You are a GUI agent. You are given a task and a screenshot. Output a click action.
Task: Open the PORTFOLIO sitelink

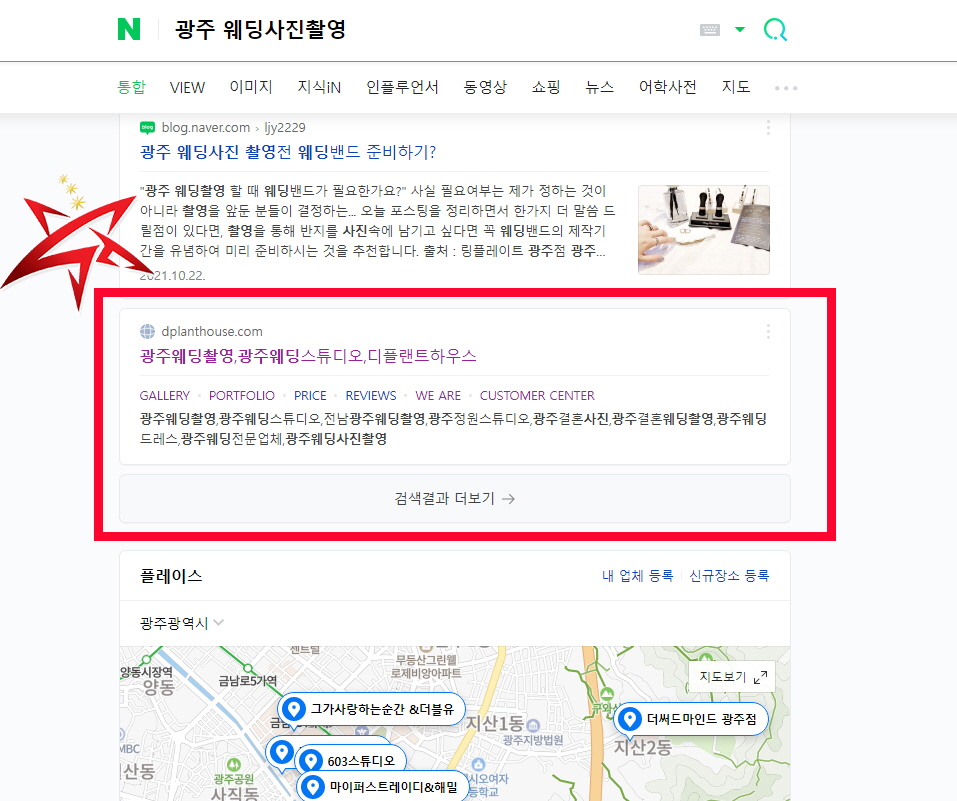[x=242, y=396]
